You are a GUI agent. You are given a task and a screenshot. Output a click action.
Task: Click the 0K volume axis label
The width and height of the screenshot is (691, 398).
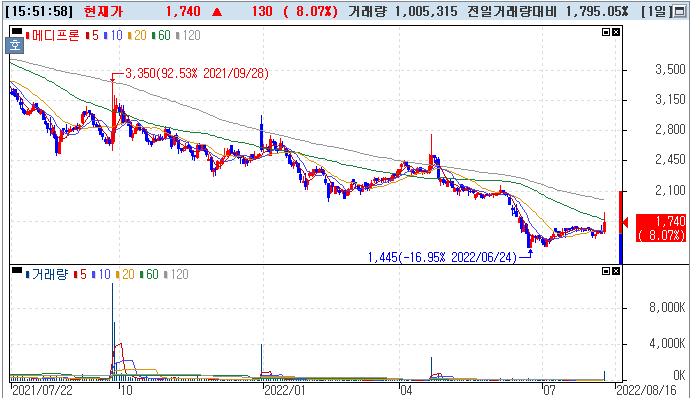click(679, 375)
